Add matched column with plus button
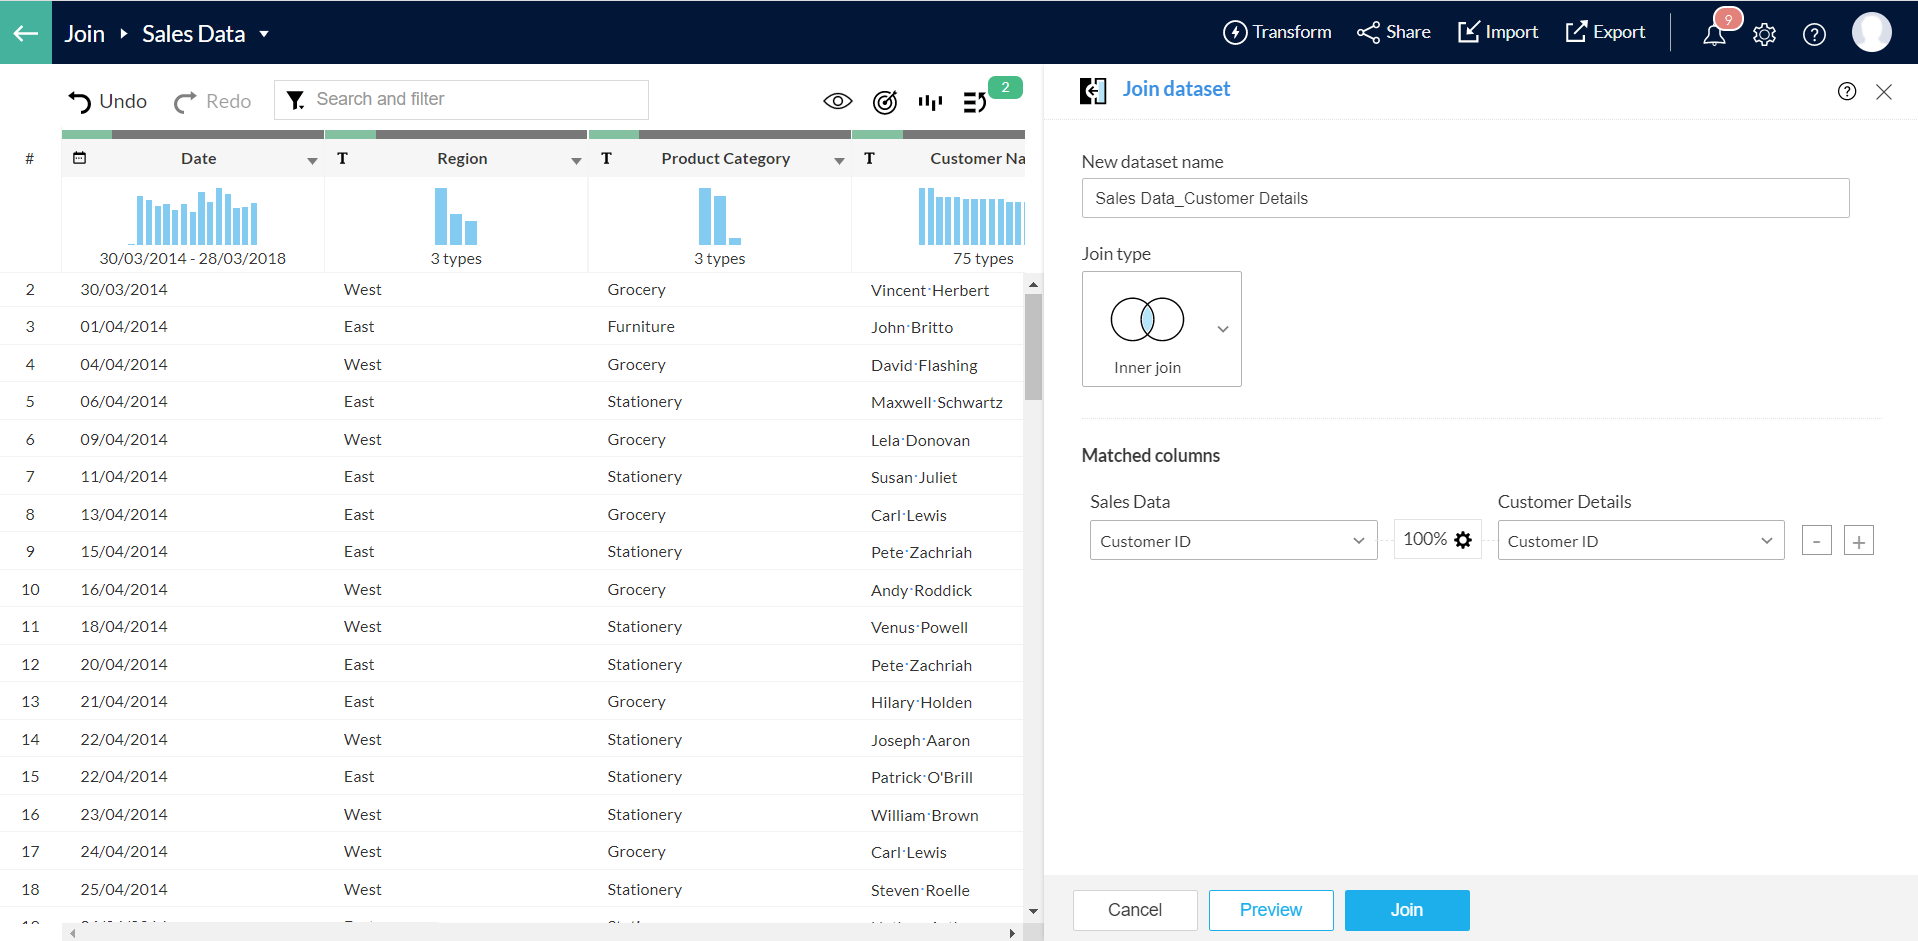The image size is (1918, 941). tap(1858, 541)
